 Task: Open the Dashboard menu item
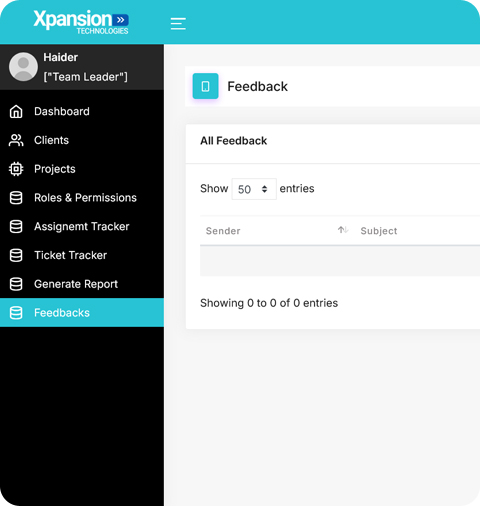pos(82,111)
